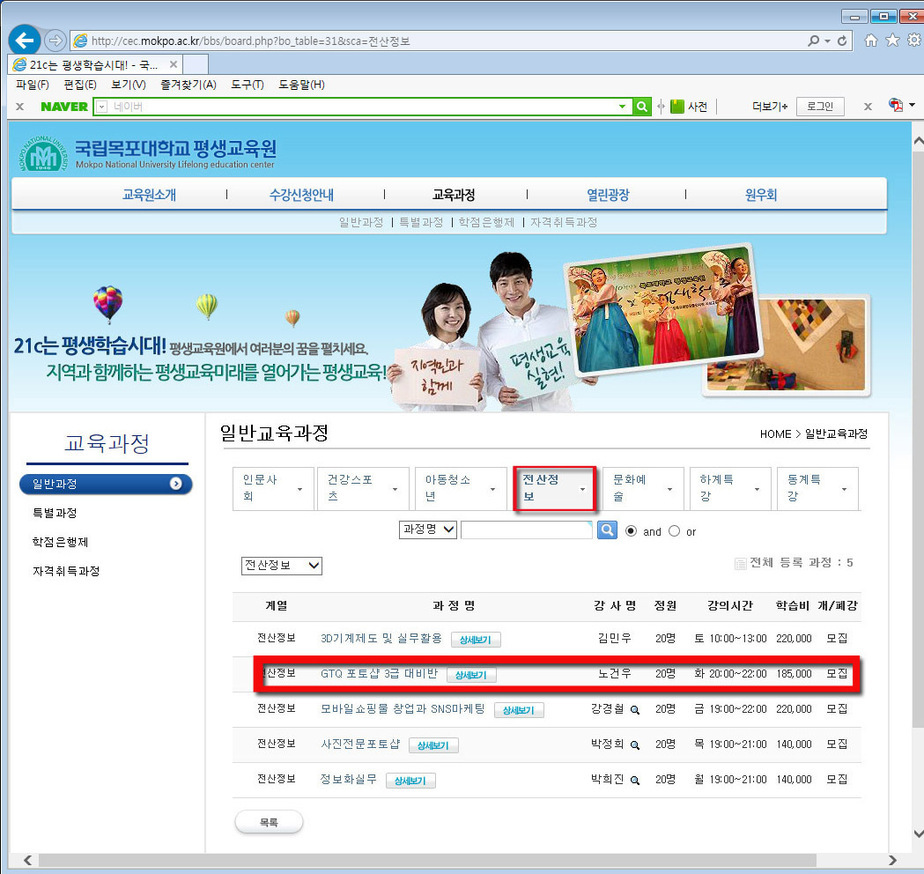Click magnifier icon next to 박정희
This screenshot has height=874, width=924.
[635, 746]
